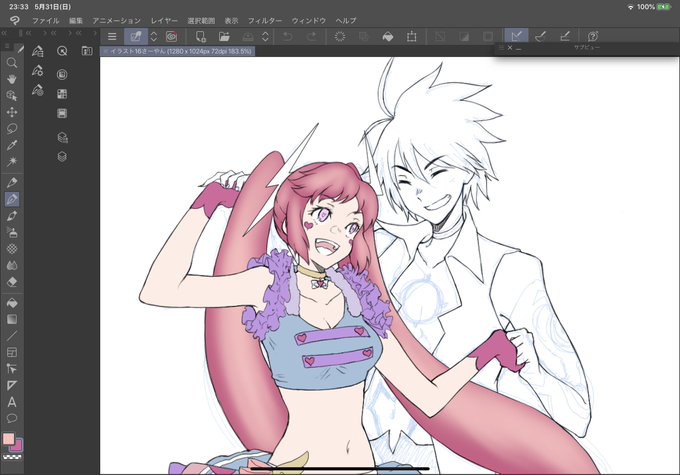680x475 pixels.
Task: Select the Figure line tool
Action: (12, 336)
